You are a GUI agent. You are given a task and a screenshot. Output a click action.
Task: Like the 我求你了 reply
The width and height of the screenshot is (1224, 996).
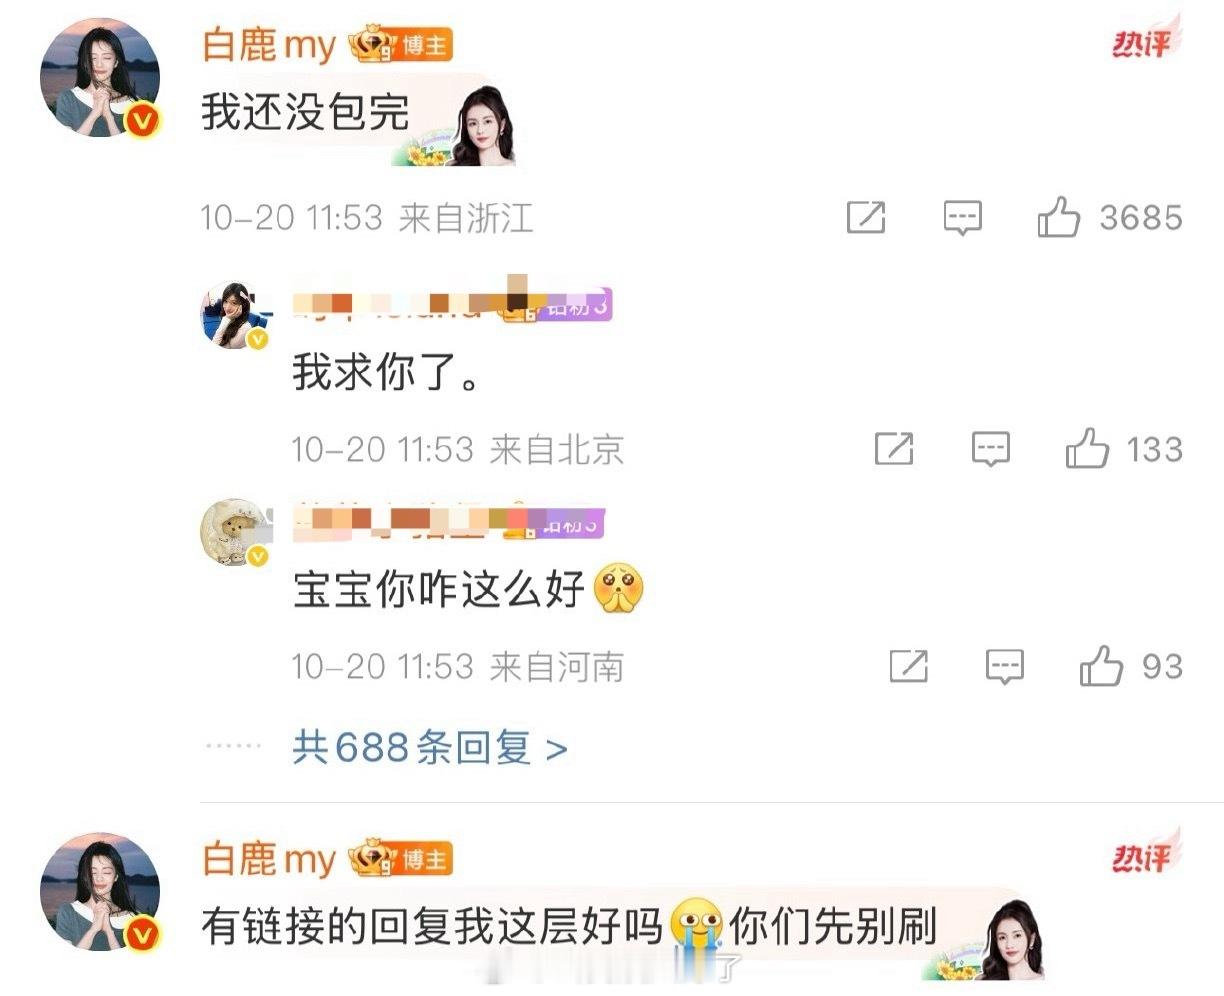point(1087,449)
